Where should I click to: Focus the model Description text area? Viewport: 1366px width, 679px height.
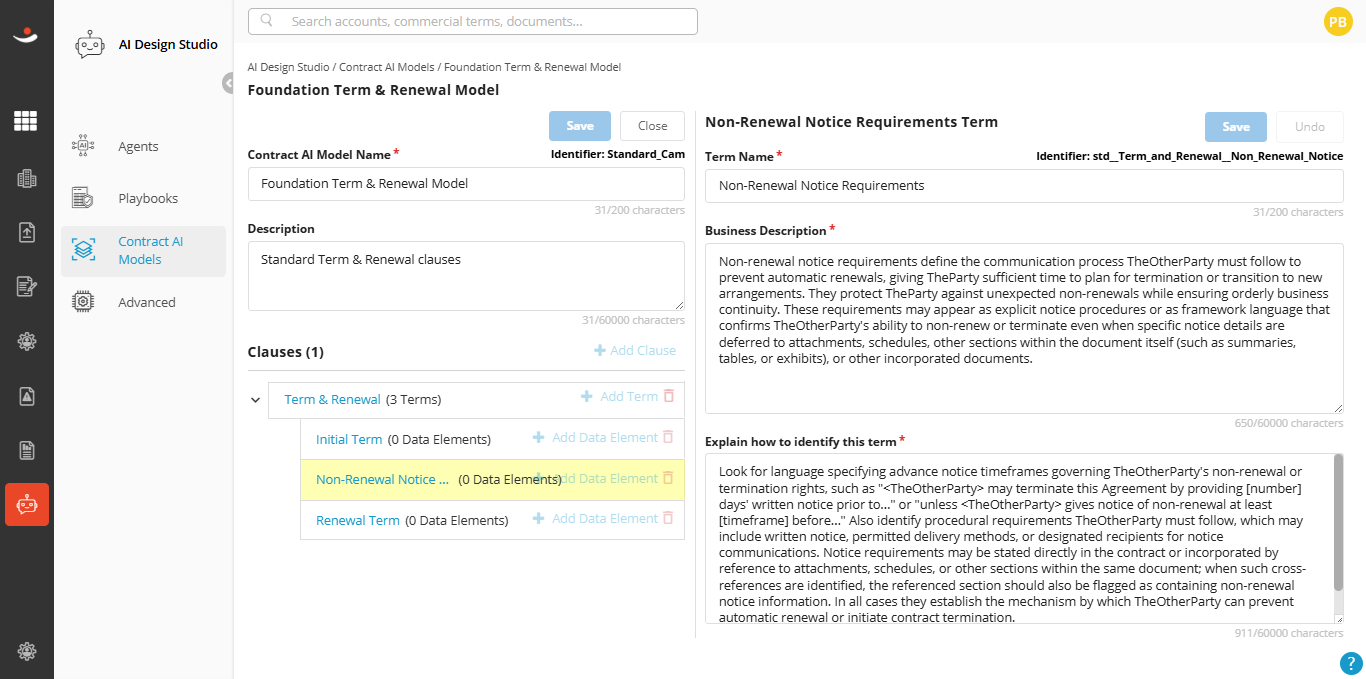(x=466, y=276)
